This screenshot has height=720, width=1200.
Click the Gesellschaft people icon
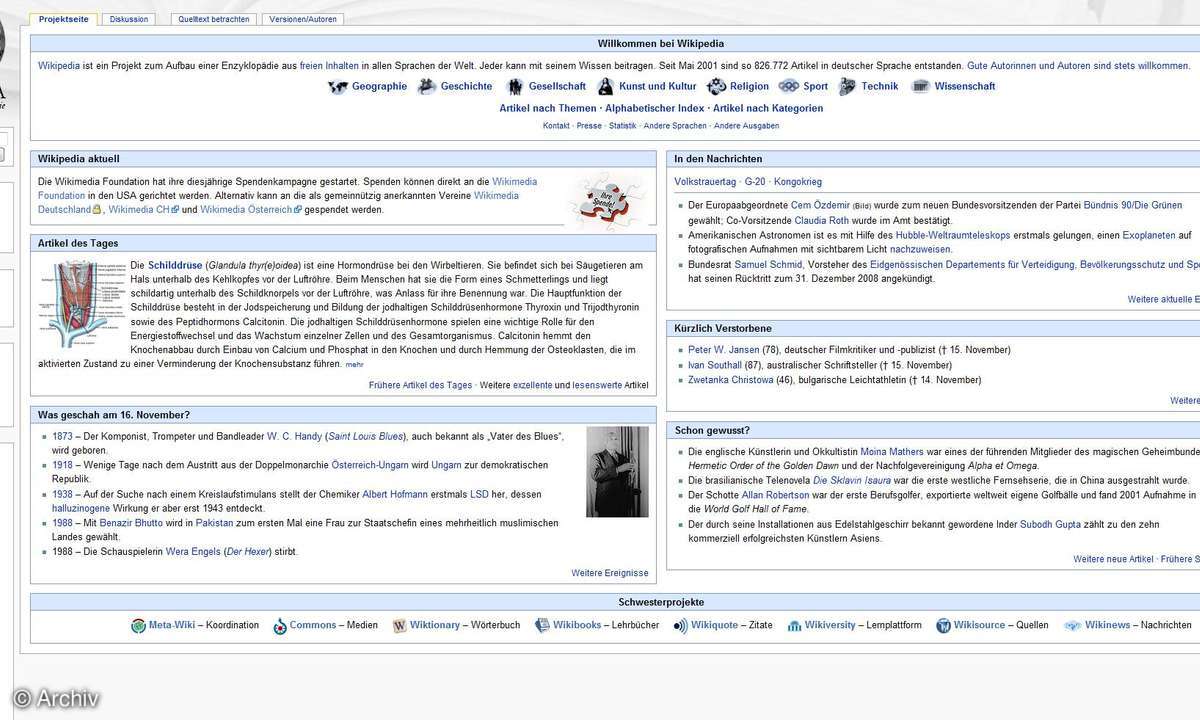point(514,86)
